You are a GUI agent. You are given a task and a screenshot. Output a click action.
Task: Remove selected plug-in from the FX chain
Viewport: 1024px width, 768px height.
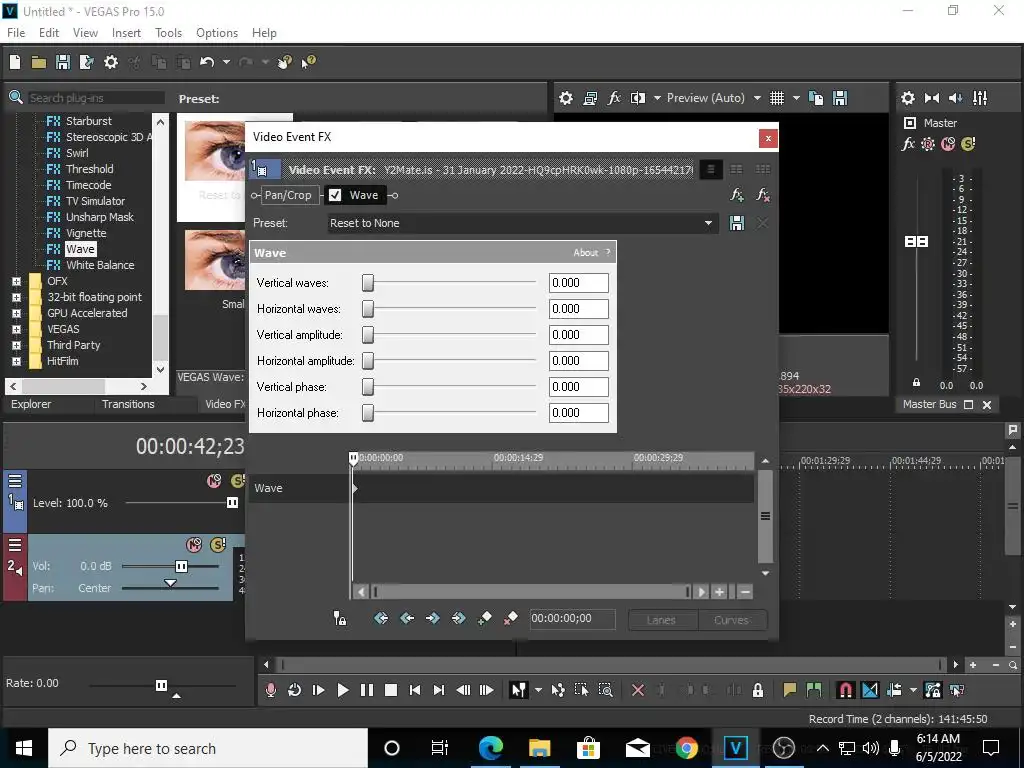pyautogui.click(x=762, y=195)
